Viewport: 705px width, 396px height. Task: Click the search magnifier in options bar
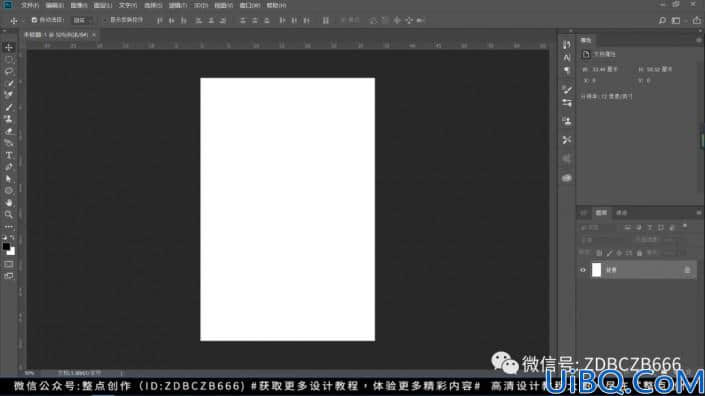click(662, 20)
